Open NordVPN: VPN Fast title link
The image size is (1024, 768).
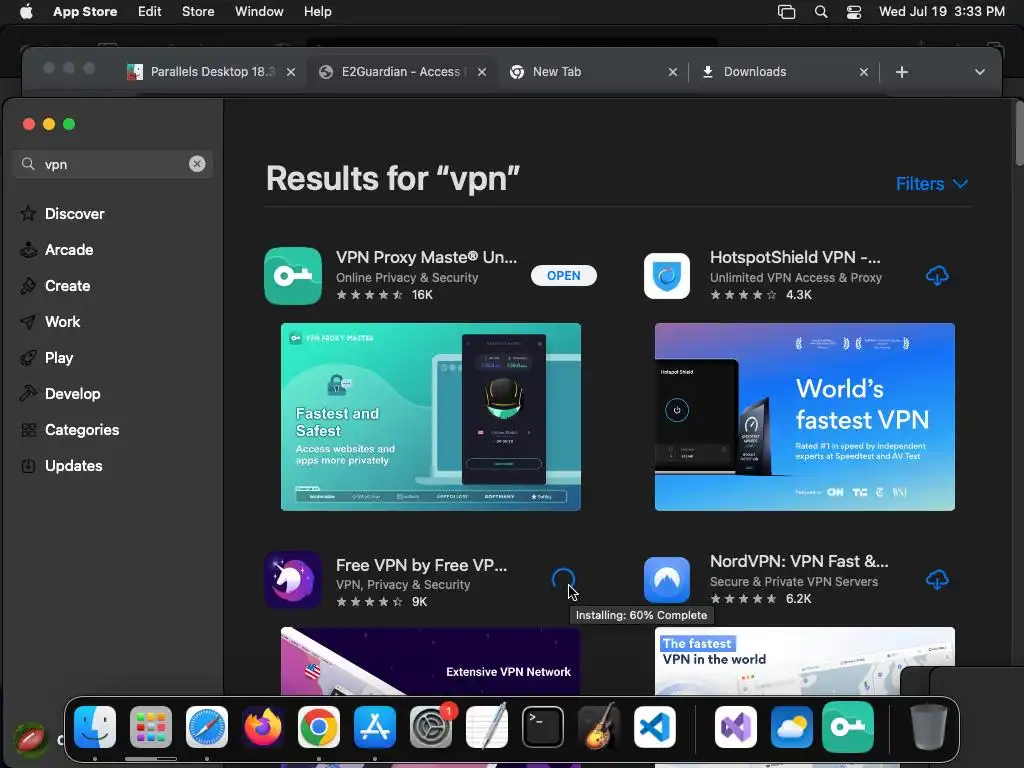[x=799, y=561]
